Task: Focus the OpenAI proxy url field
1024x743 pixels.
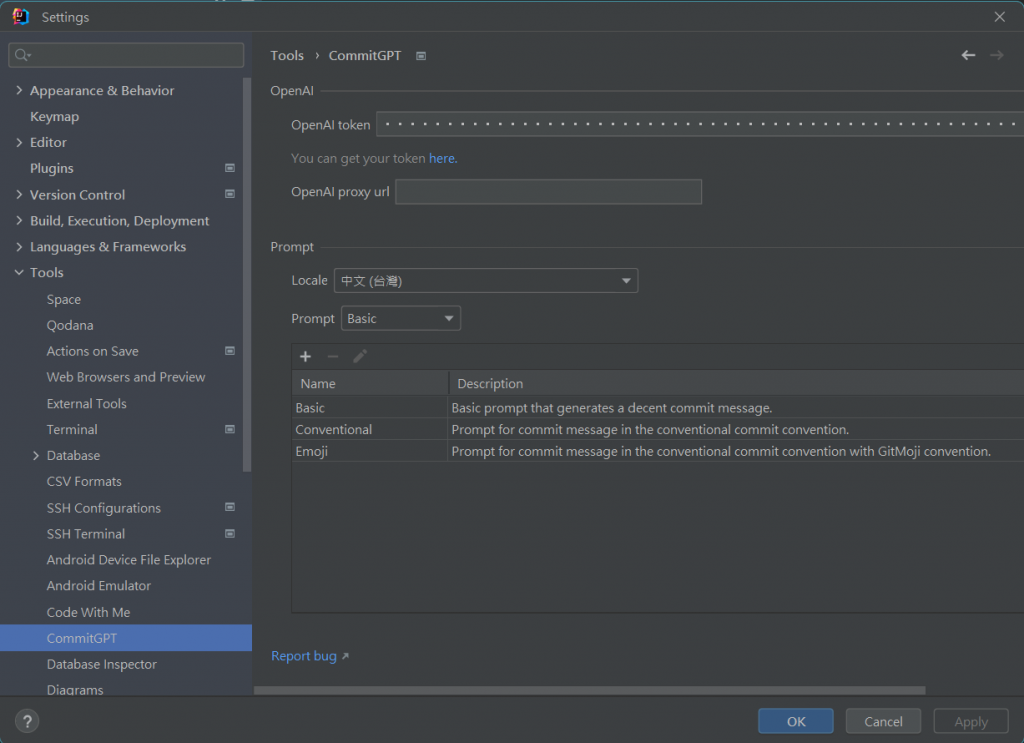Action: point(548,192)
